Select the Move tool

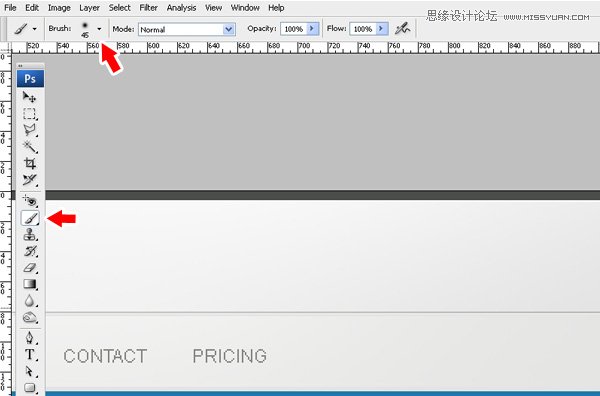point(29,97)
